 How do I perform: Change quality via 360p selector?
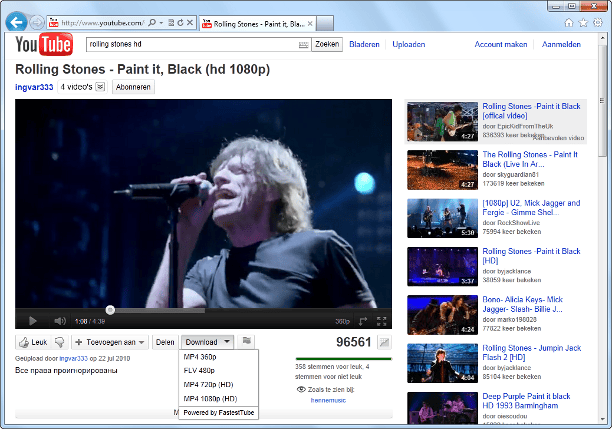[x=342, y=321]
